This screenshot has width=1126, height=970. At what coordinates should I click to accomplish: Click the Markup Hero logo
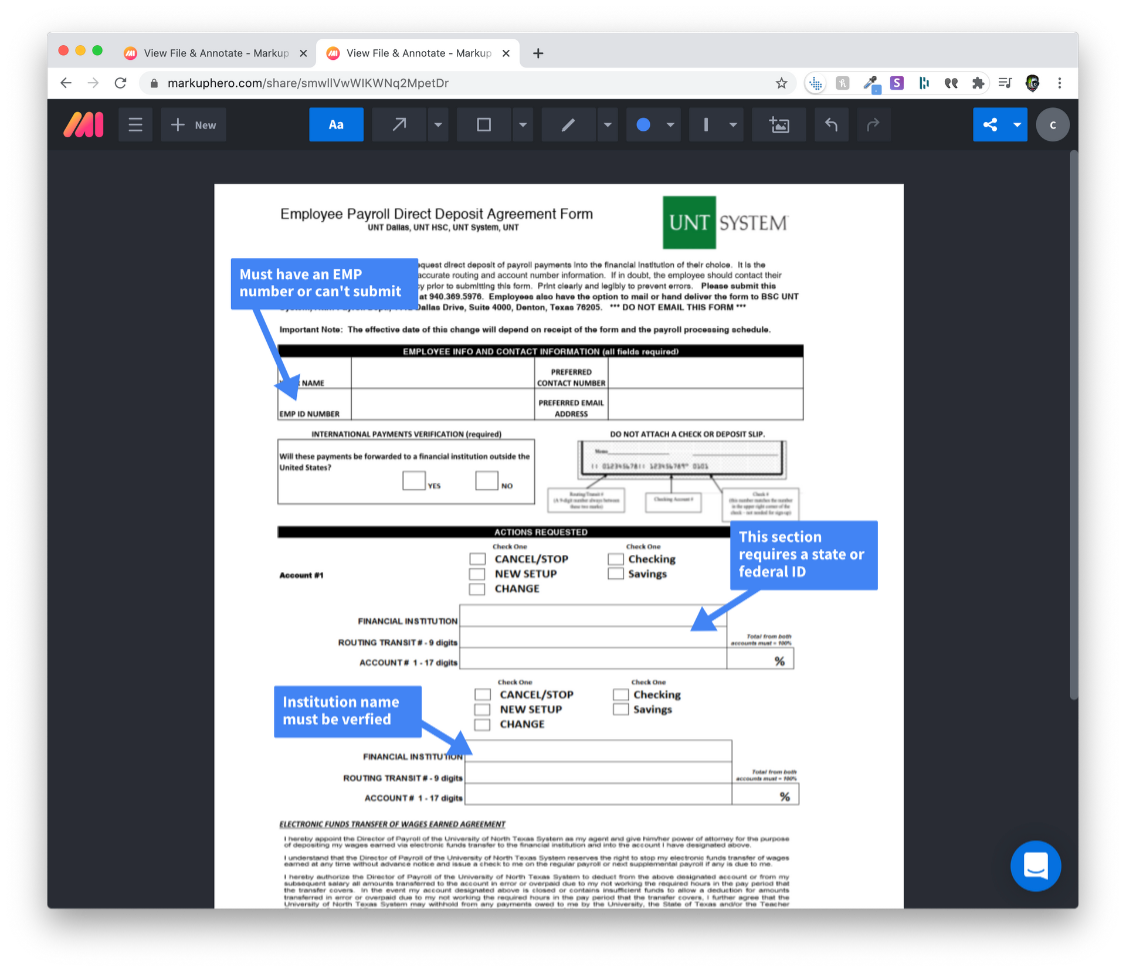pyautogui.click(x=83, y=125)
